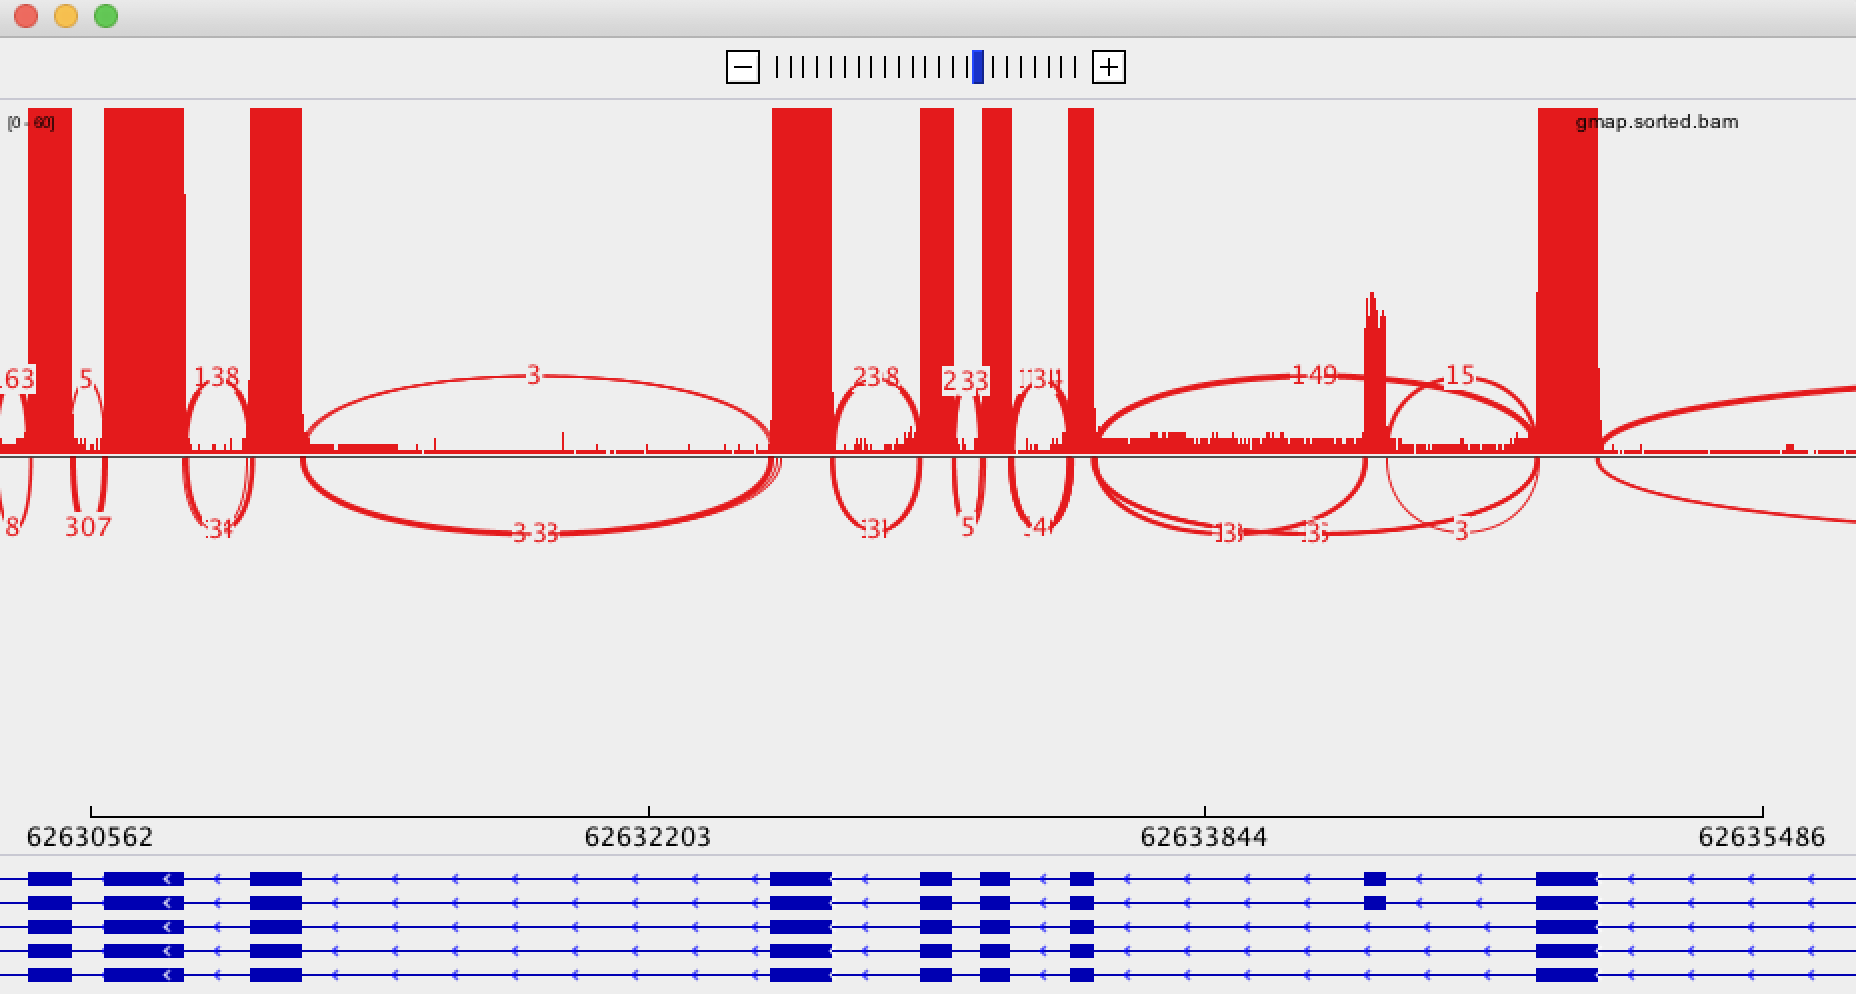Image resolution: width=1856 pixels, height=994 pixels.
Task: Click the yellow minimize window button
Action: click(x=66, y=16)
